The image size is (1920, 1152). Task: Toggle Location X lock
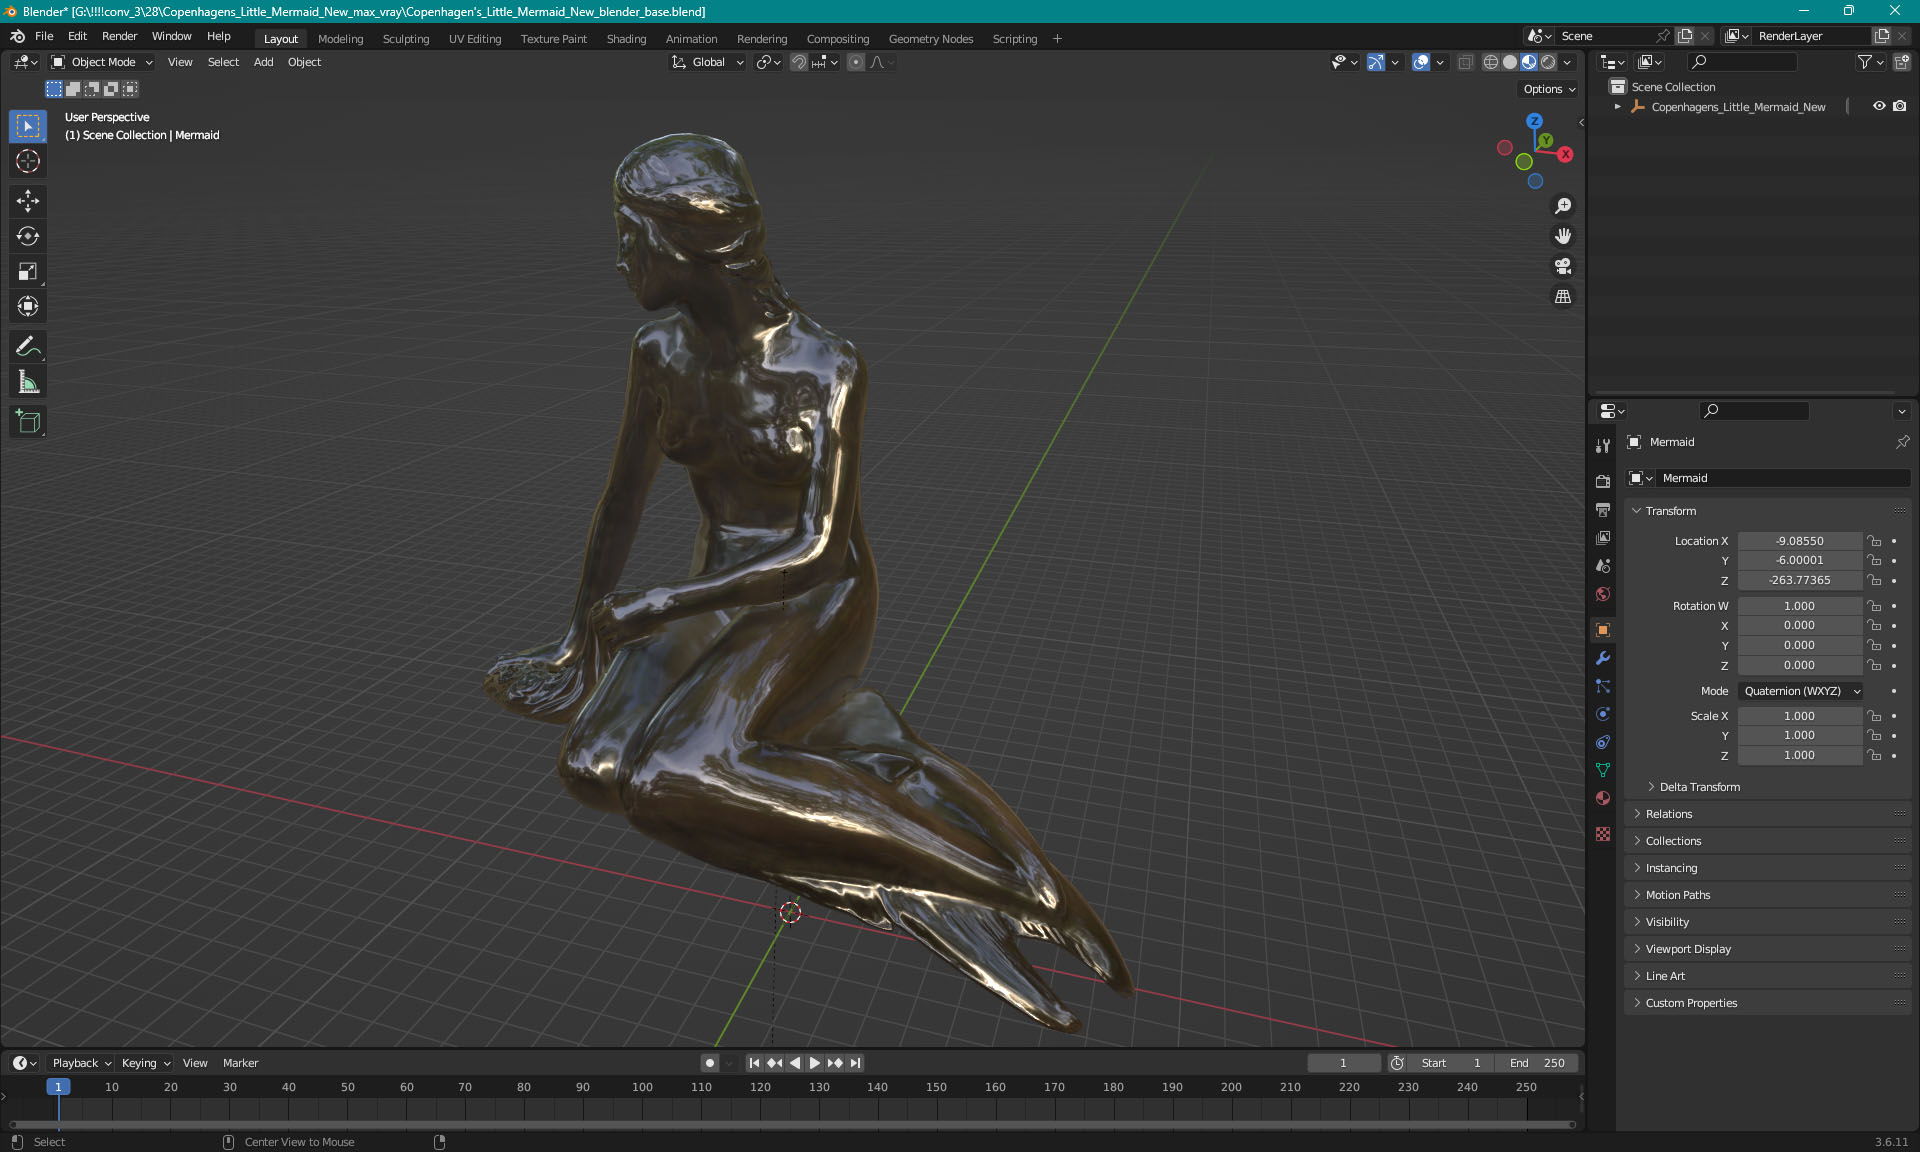coord(1874,541)
